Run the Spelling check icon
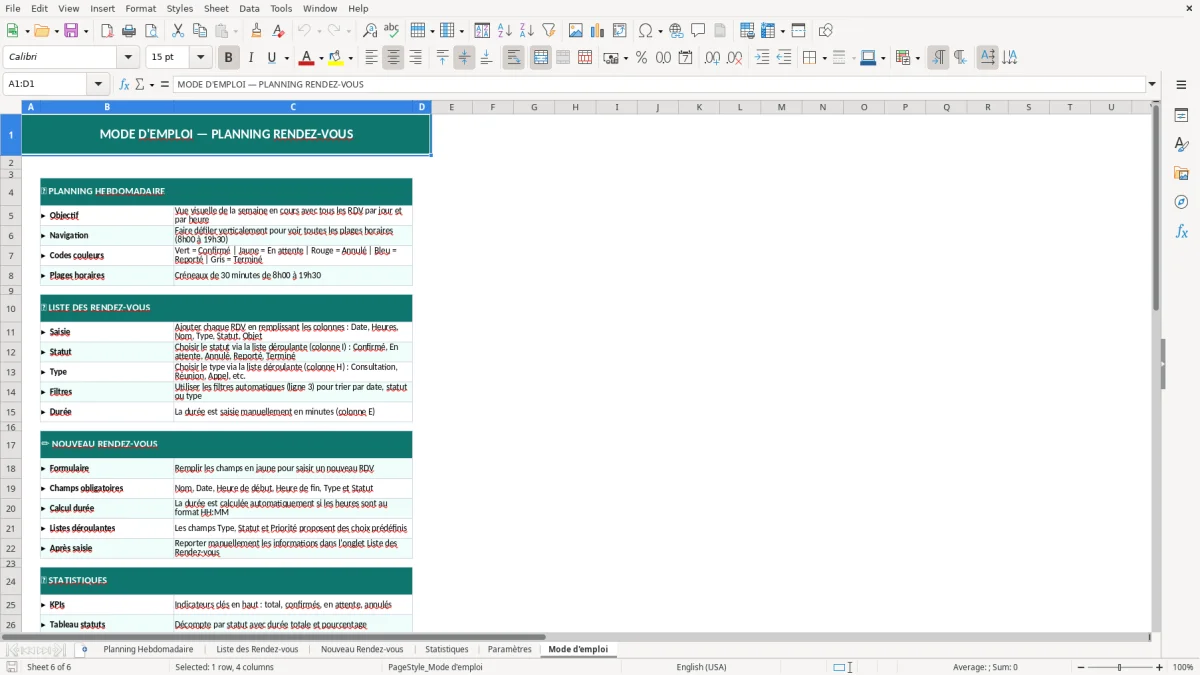 (392, 31)
